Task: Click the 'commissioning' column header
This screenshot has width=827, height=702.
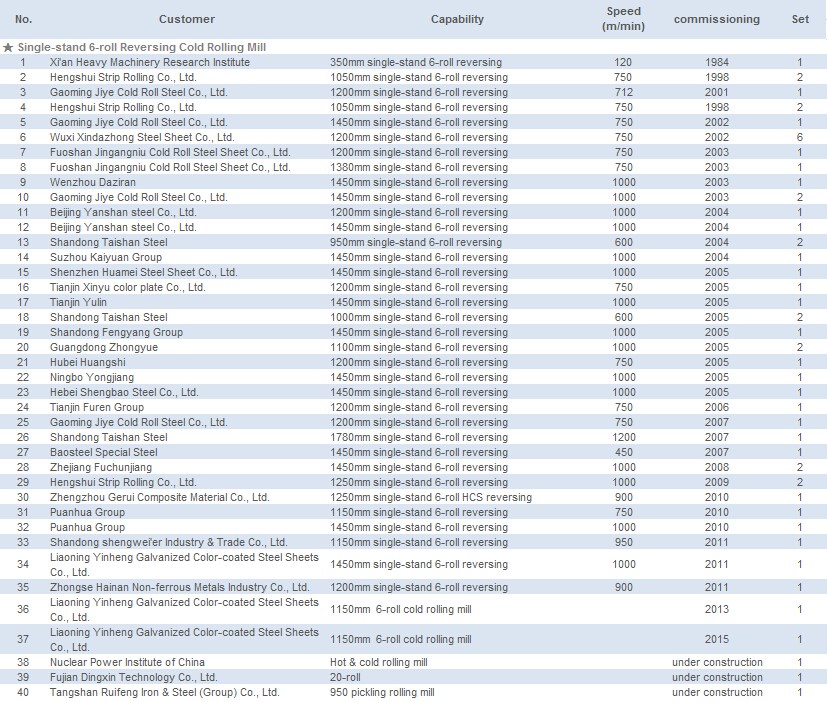Action: coord(717,19)
